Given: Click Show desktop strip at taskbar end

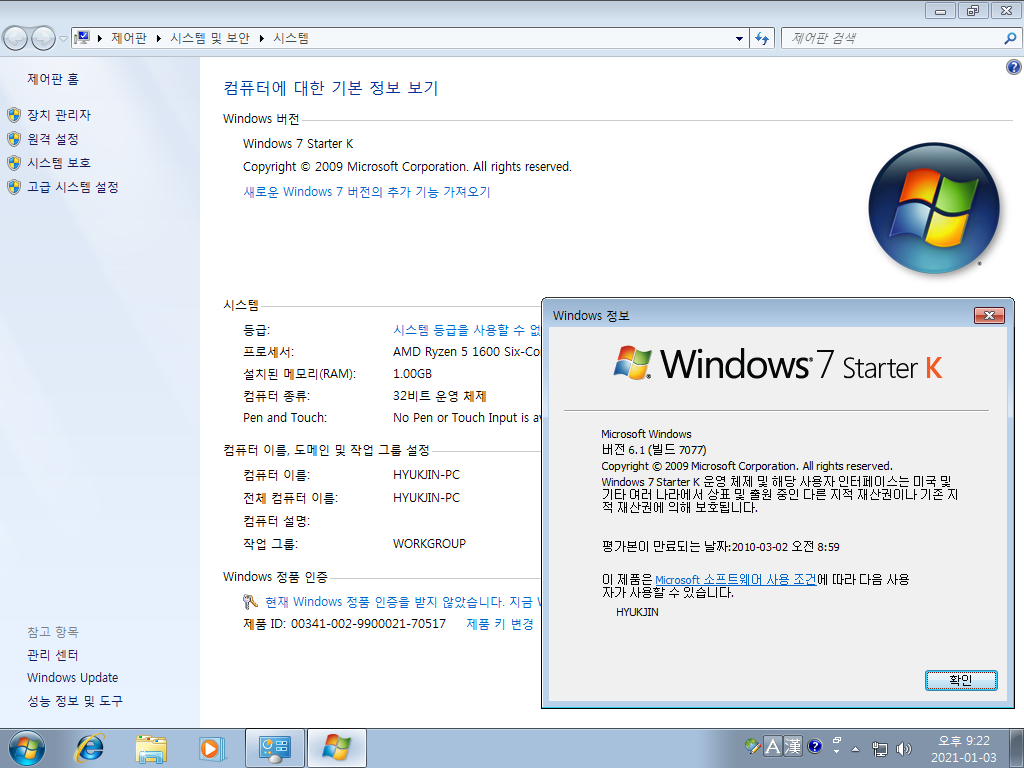Looking at the screenshot, I should point(1018,748).
